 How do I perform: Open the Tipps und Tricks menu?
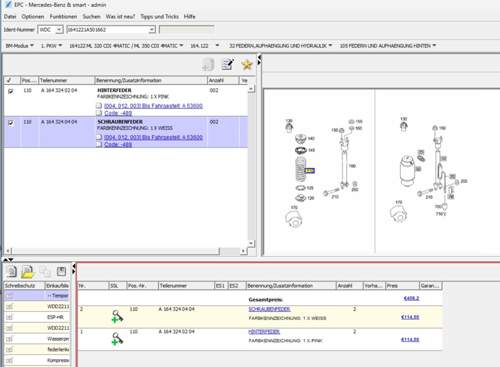(159, 16)
